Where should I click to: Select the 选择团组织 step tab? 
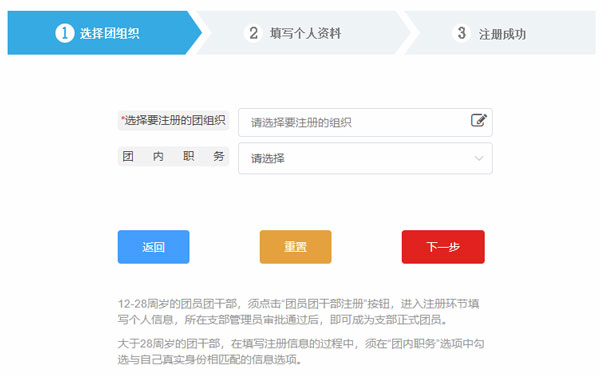tap(104, 33)
